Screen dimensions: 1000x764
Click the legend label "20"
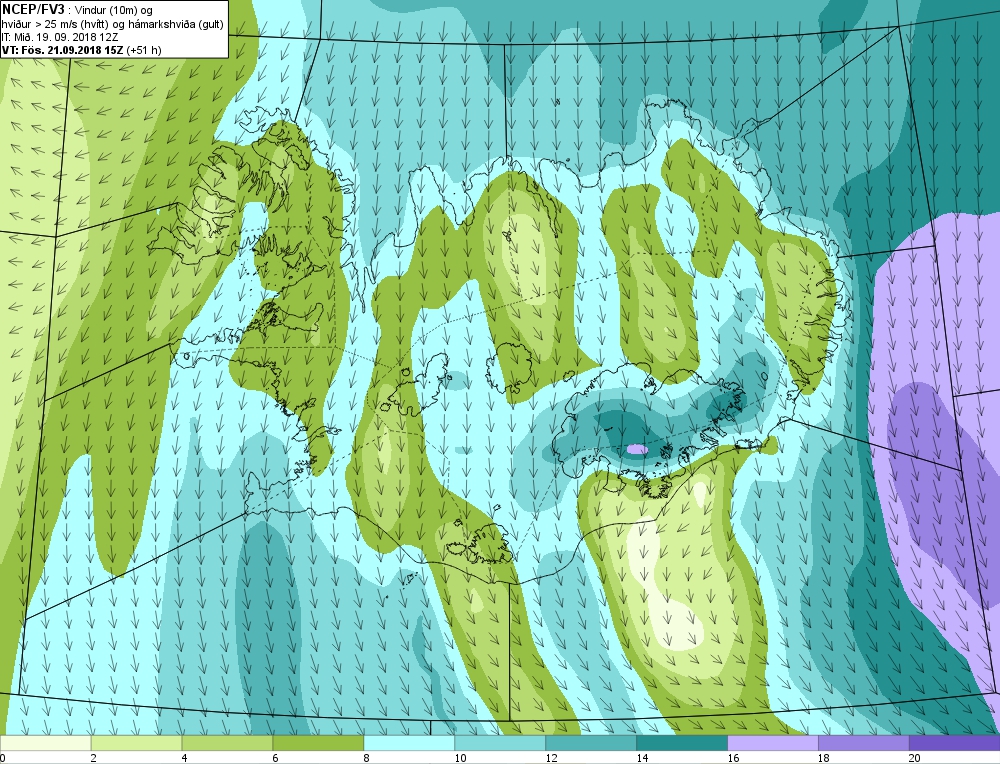click(x=915, y=758)
